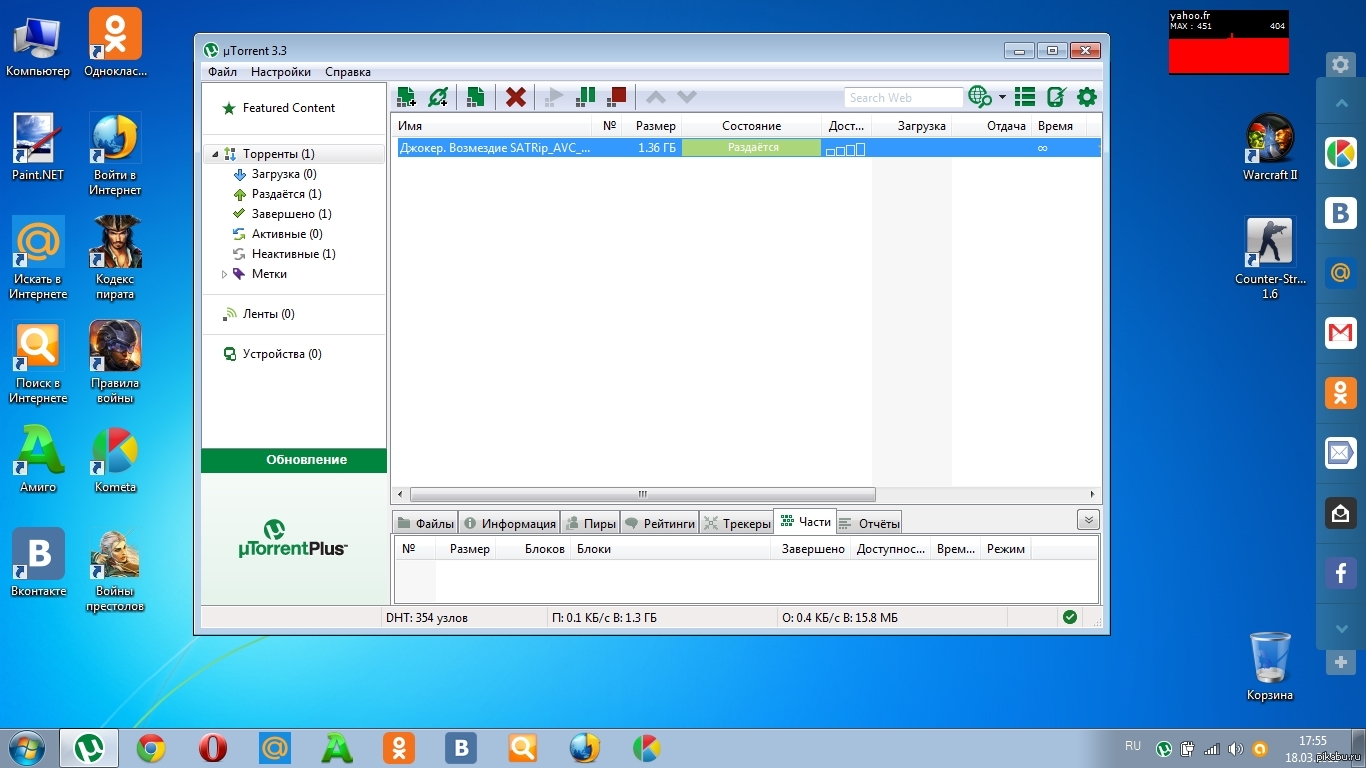1366x768 pixels.
Task: Click the list's scroll-right arrow
Action: [1091, 494]
